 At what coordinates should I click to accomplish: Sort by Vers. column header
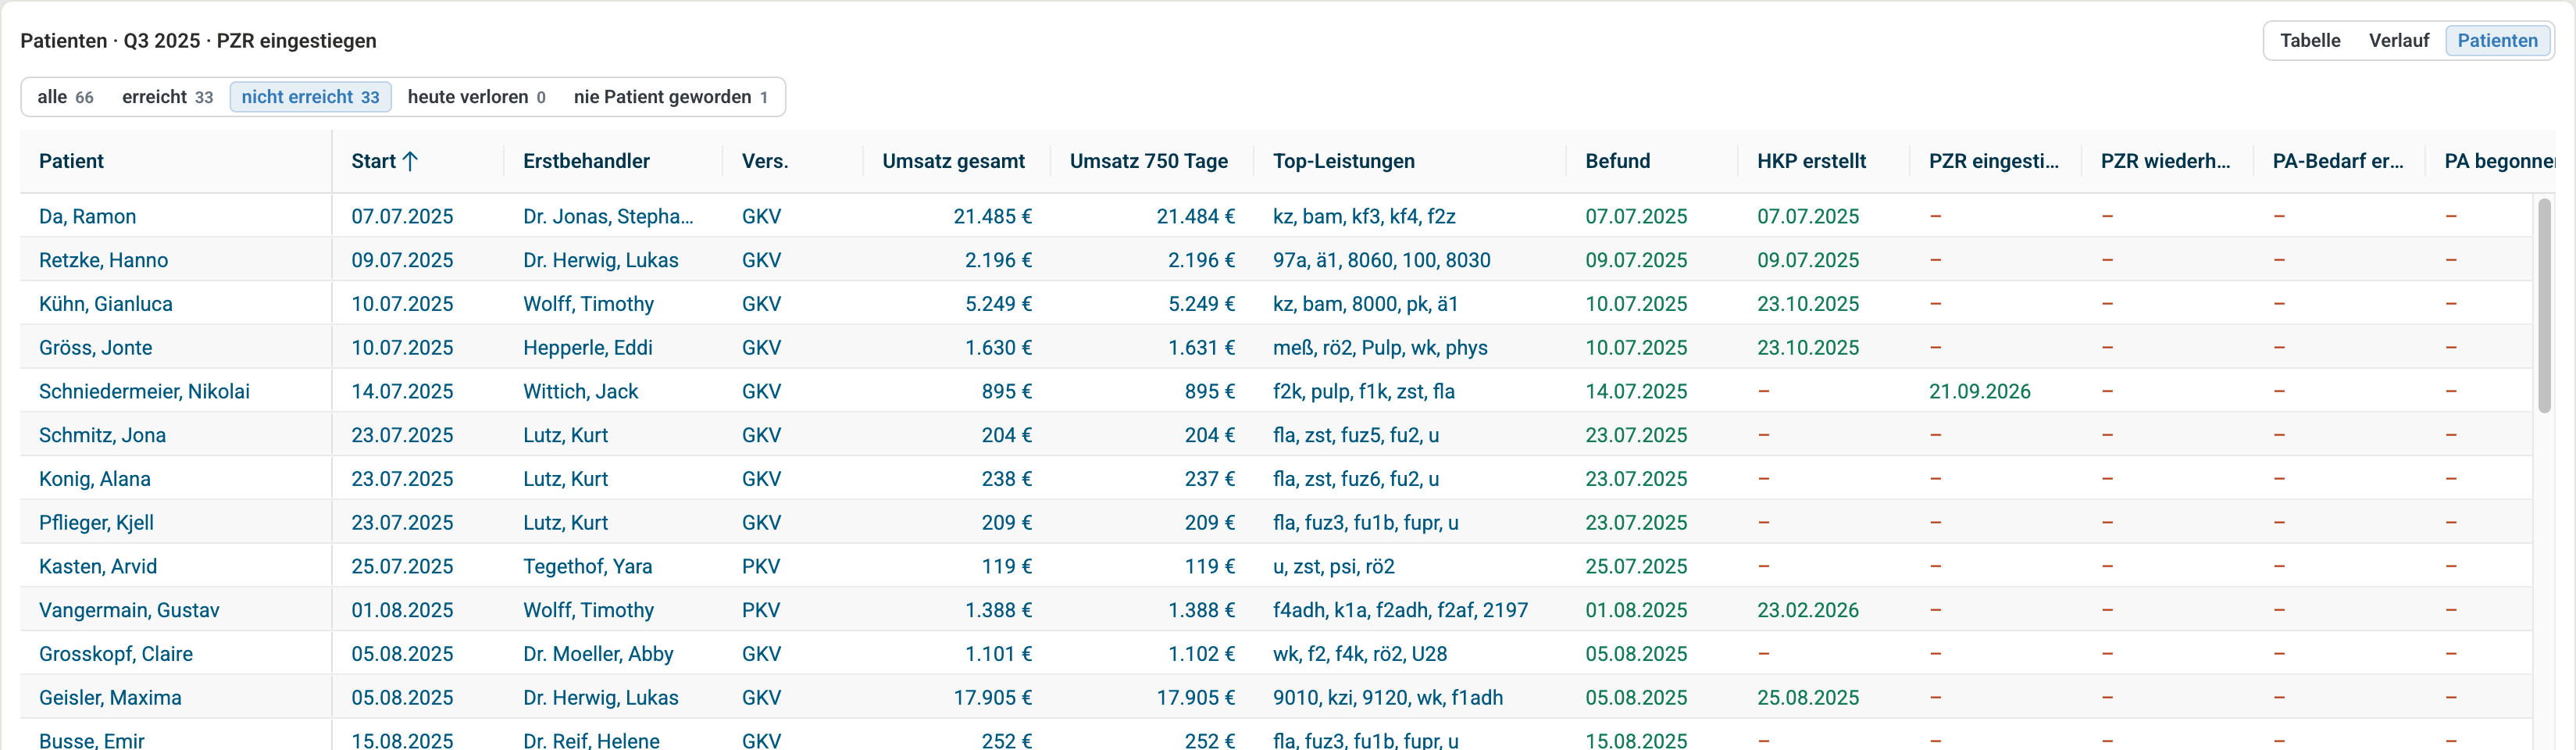pyautogui.click(x=764, y=161)
